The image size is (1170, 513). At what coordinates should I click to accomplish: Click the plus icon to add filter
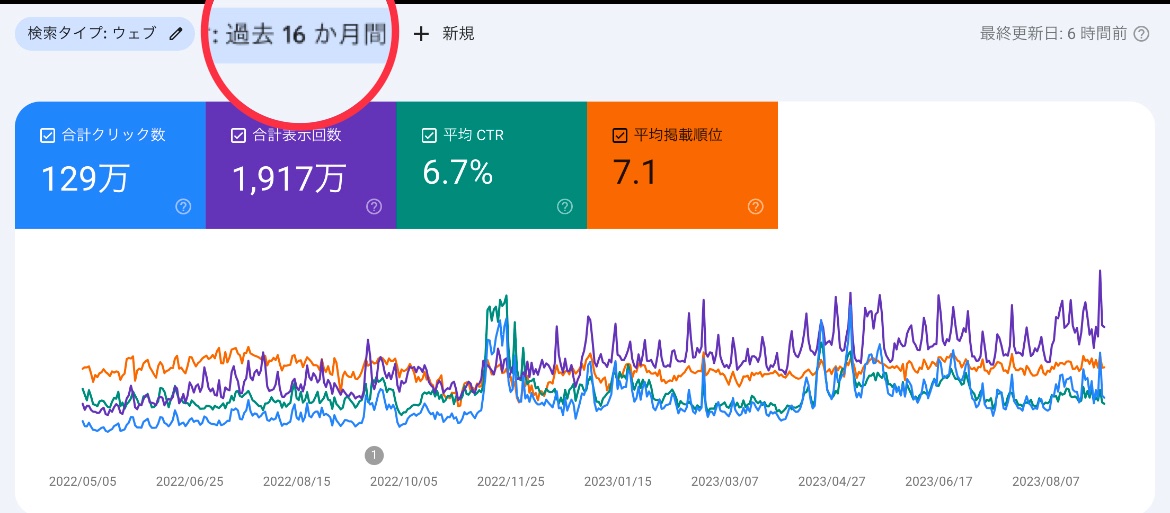click(422, 34)
